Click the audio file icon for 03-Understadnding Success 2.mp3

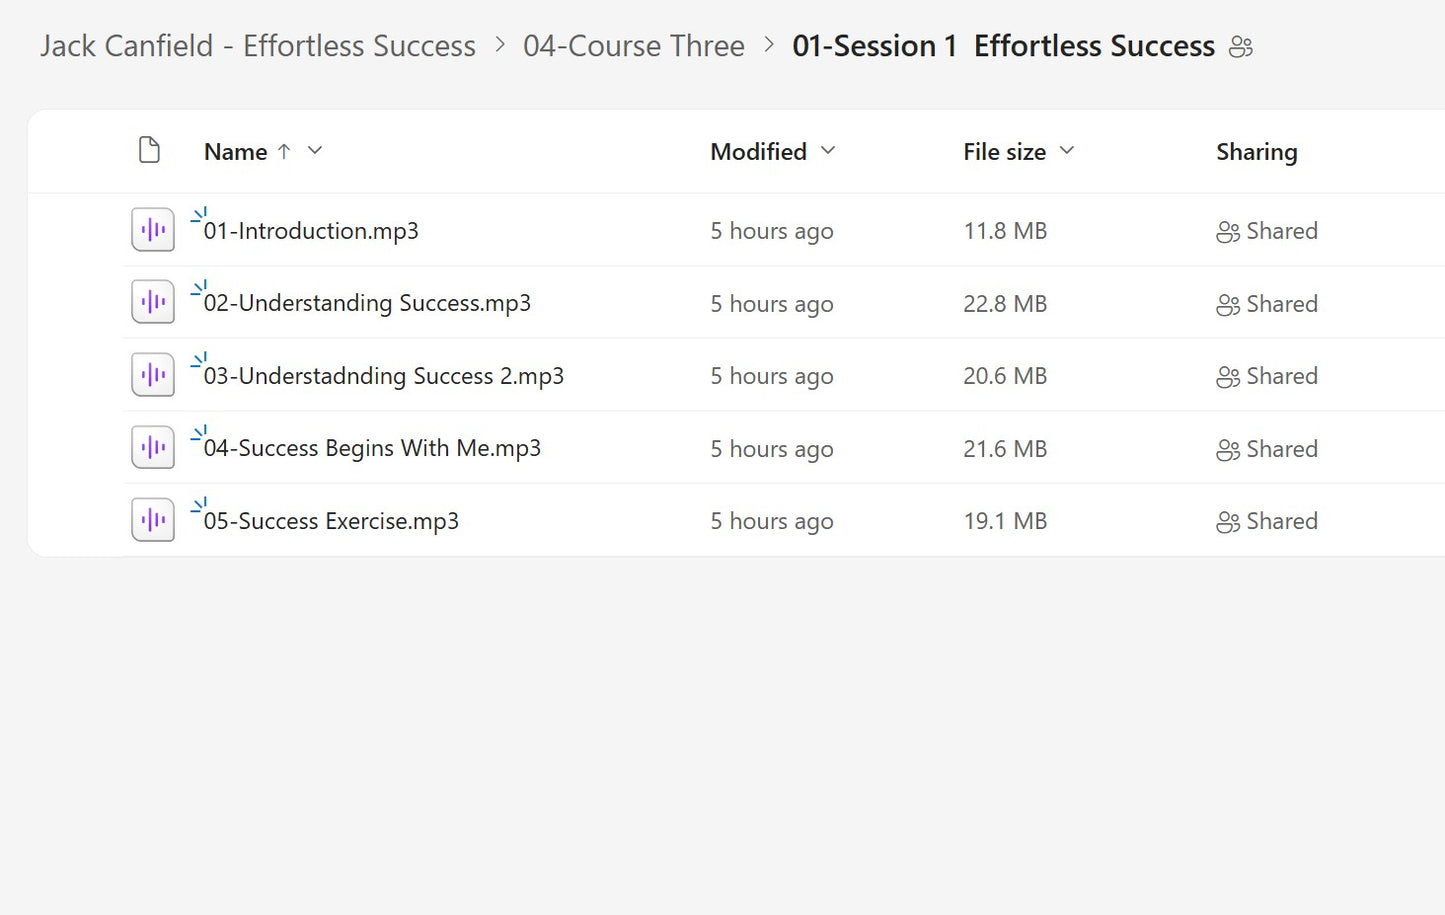(152, 374)
